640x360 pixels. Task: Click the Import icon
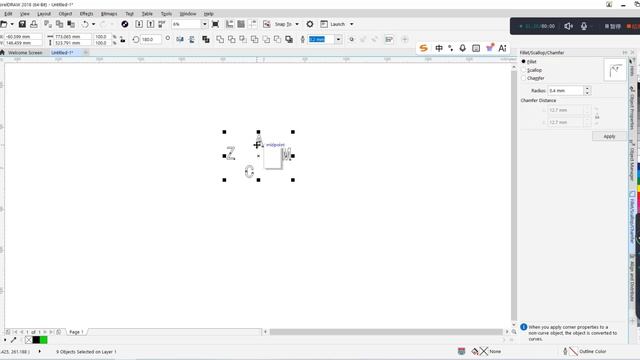(139, 24)
